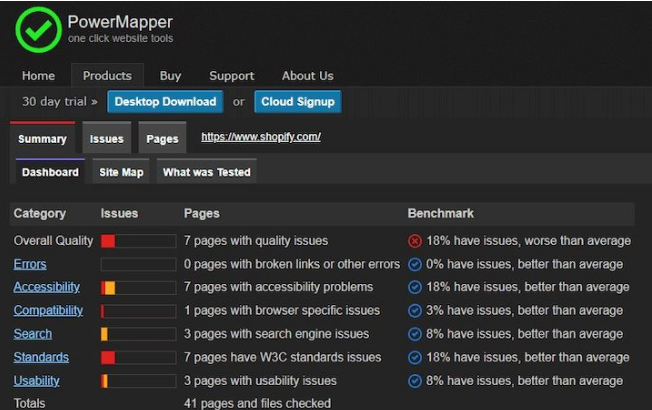Click '7 pages with quality issues' text

point(256,241)
